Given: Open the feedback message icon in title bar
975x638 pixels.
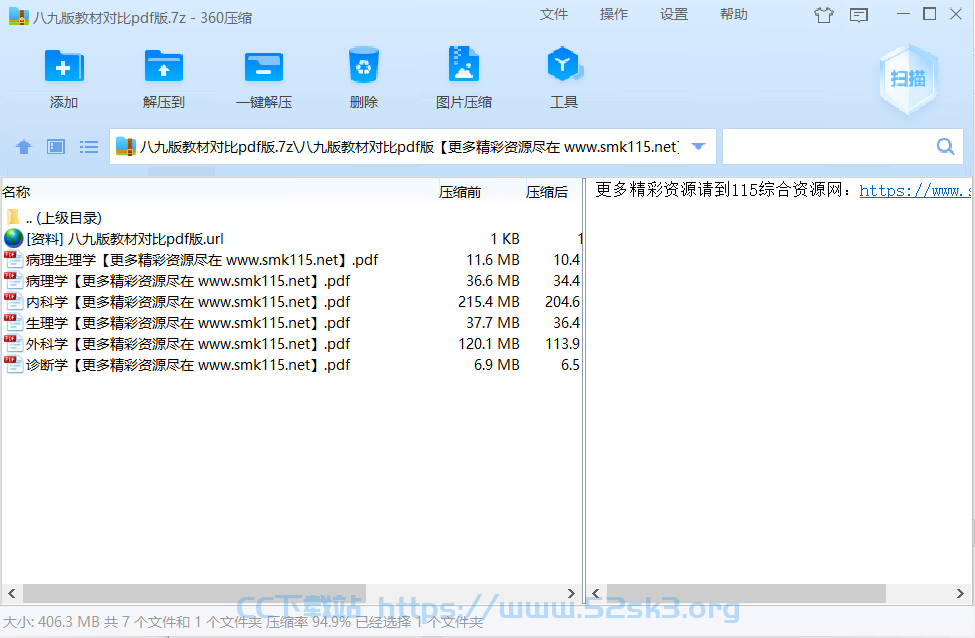Looking at the screenshot, I should click(859, 15).
